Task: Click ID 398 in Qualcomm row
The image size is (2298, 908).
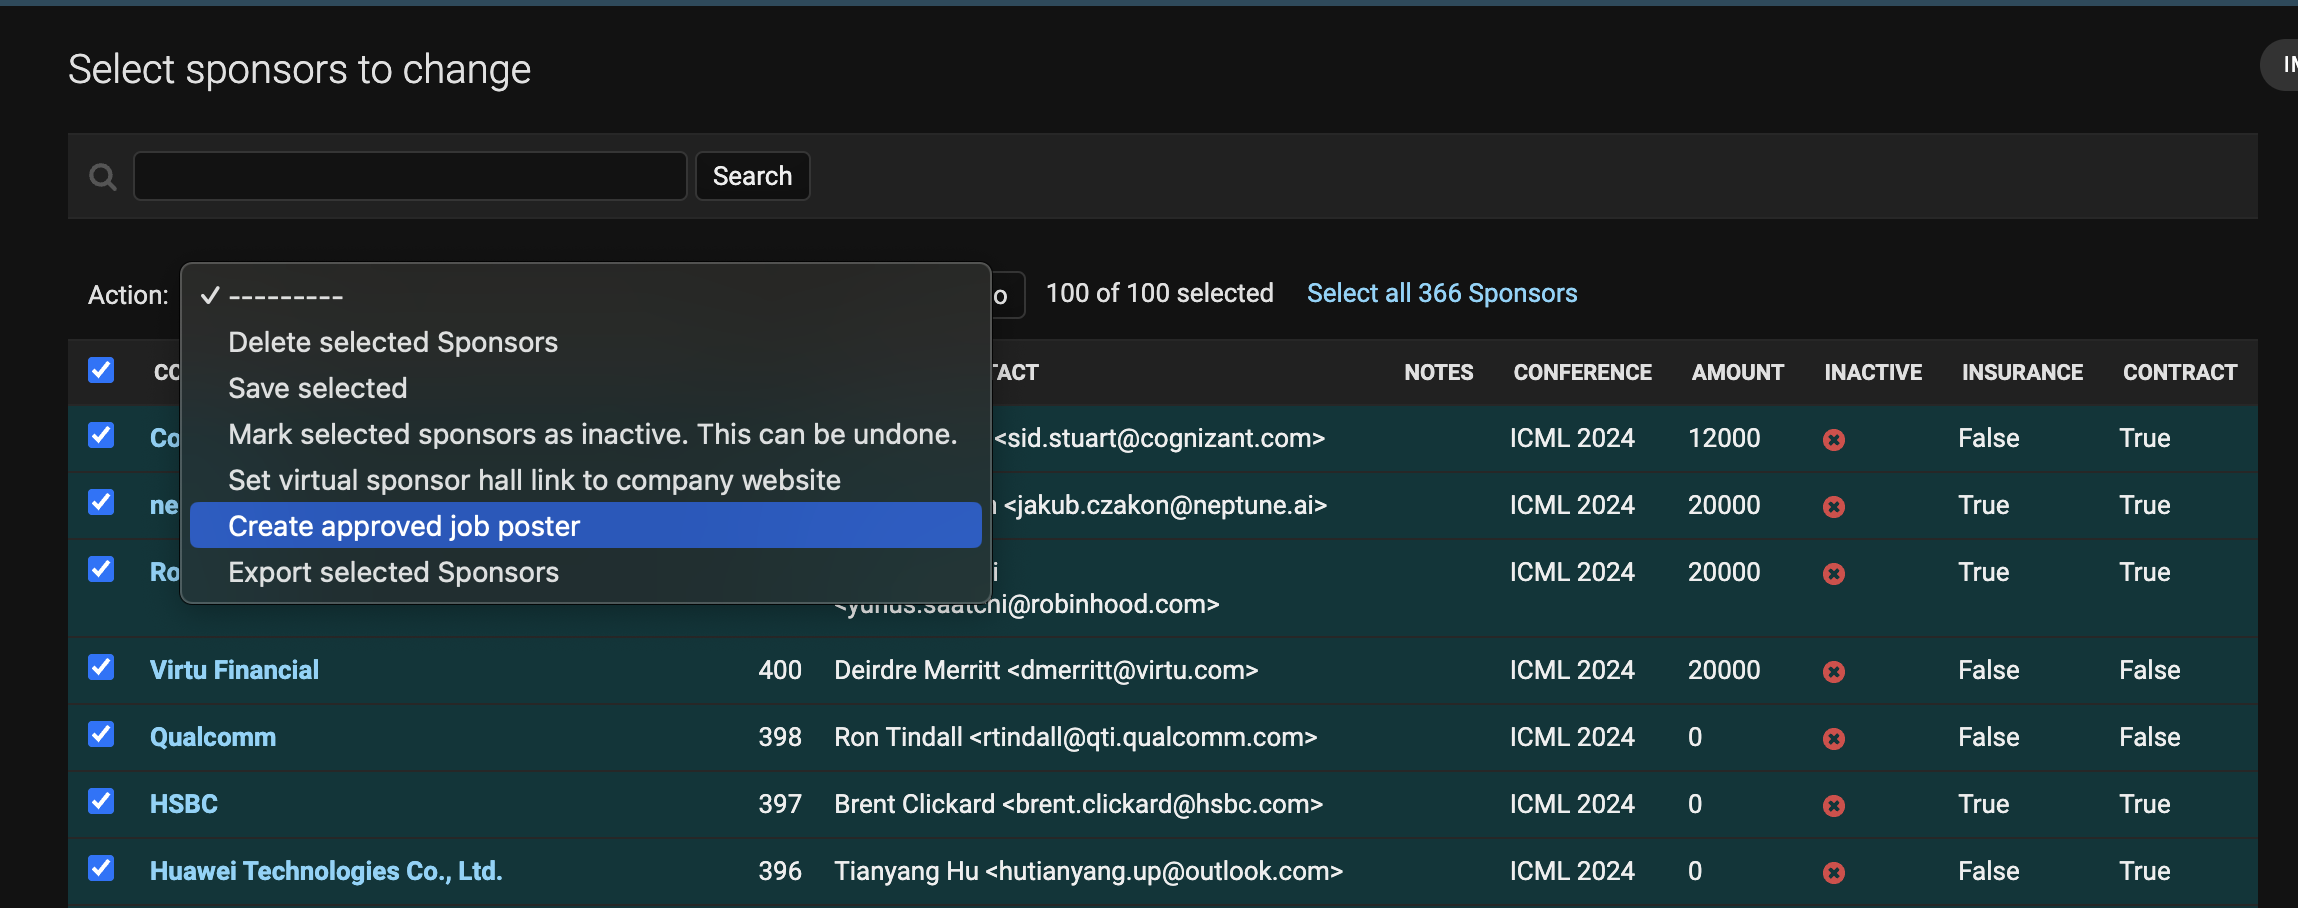Action: pyautogui.click(x=780, y=737)
